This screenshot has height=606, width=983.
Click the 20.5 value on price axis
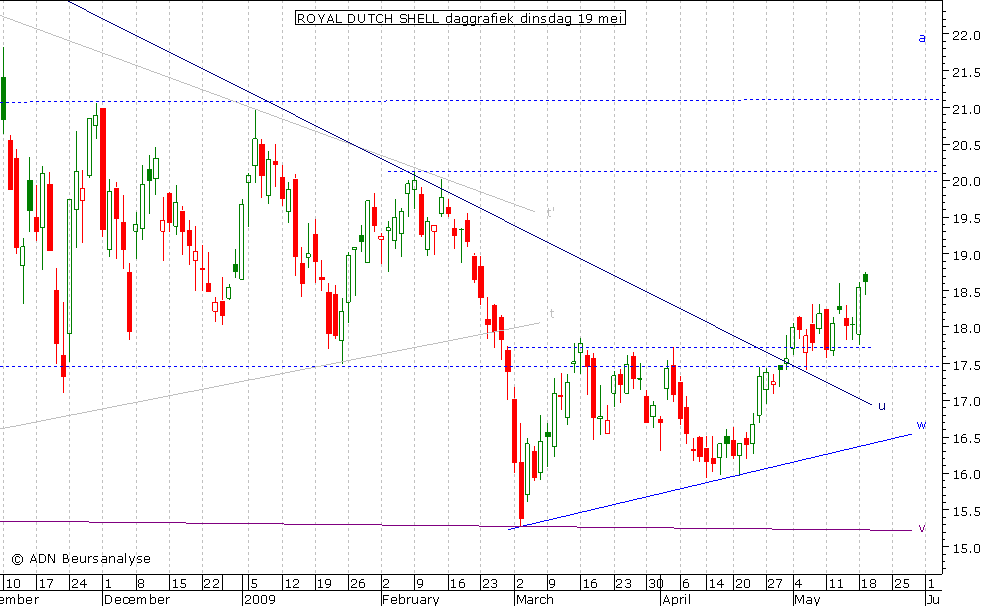[x=965, y=145]
